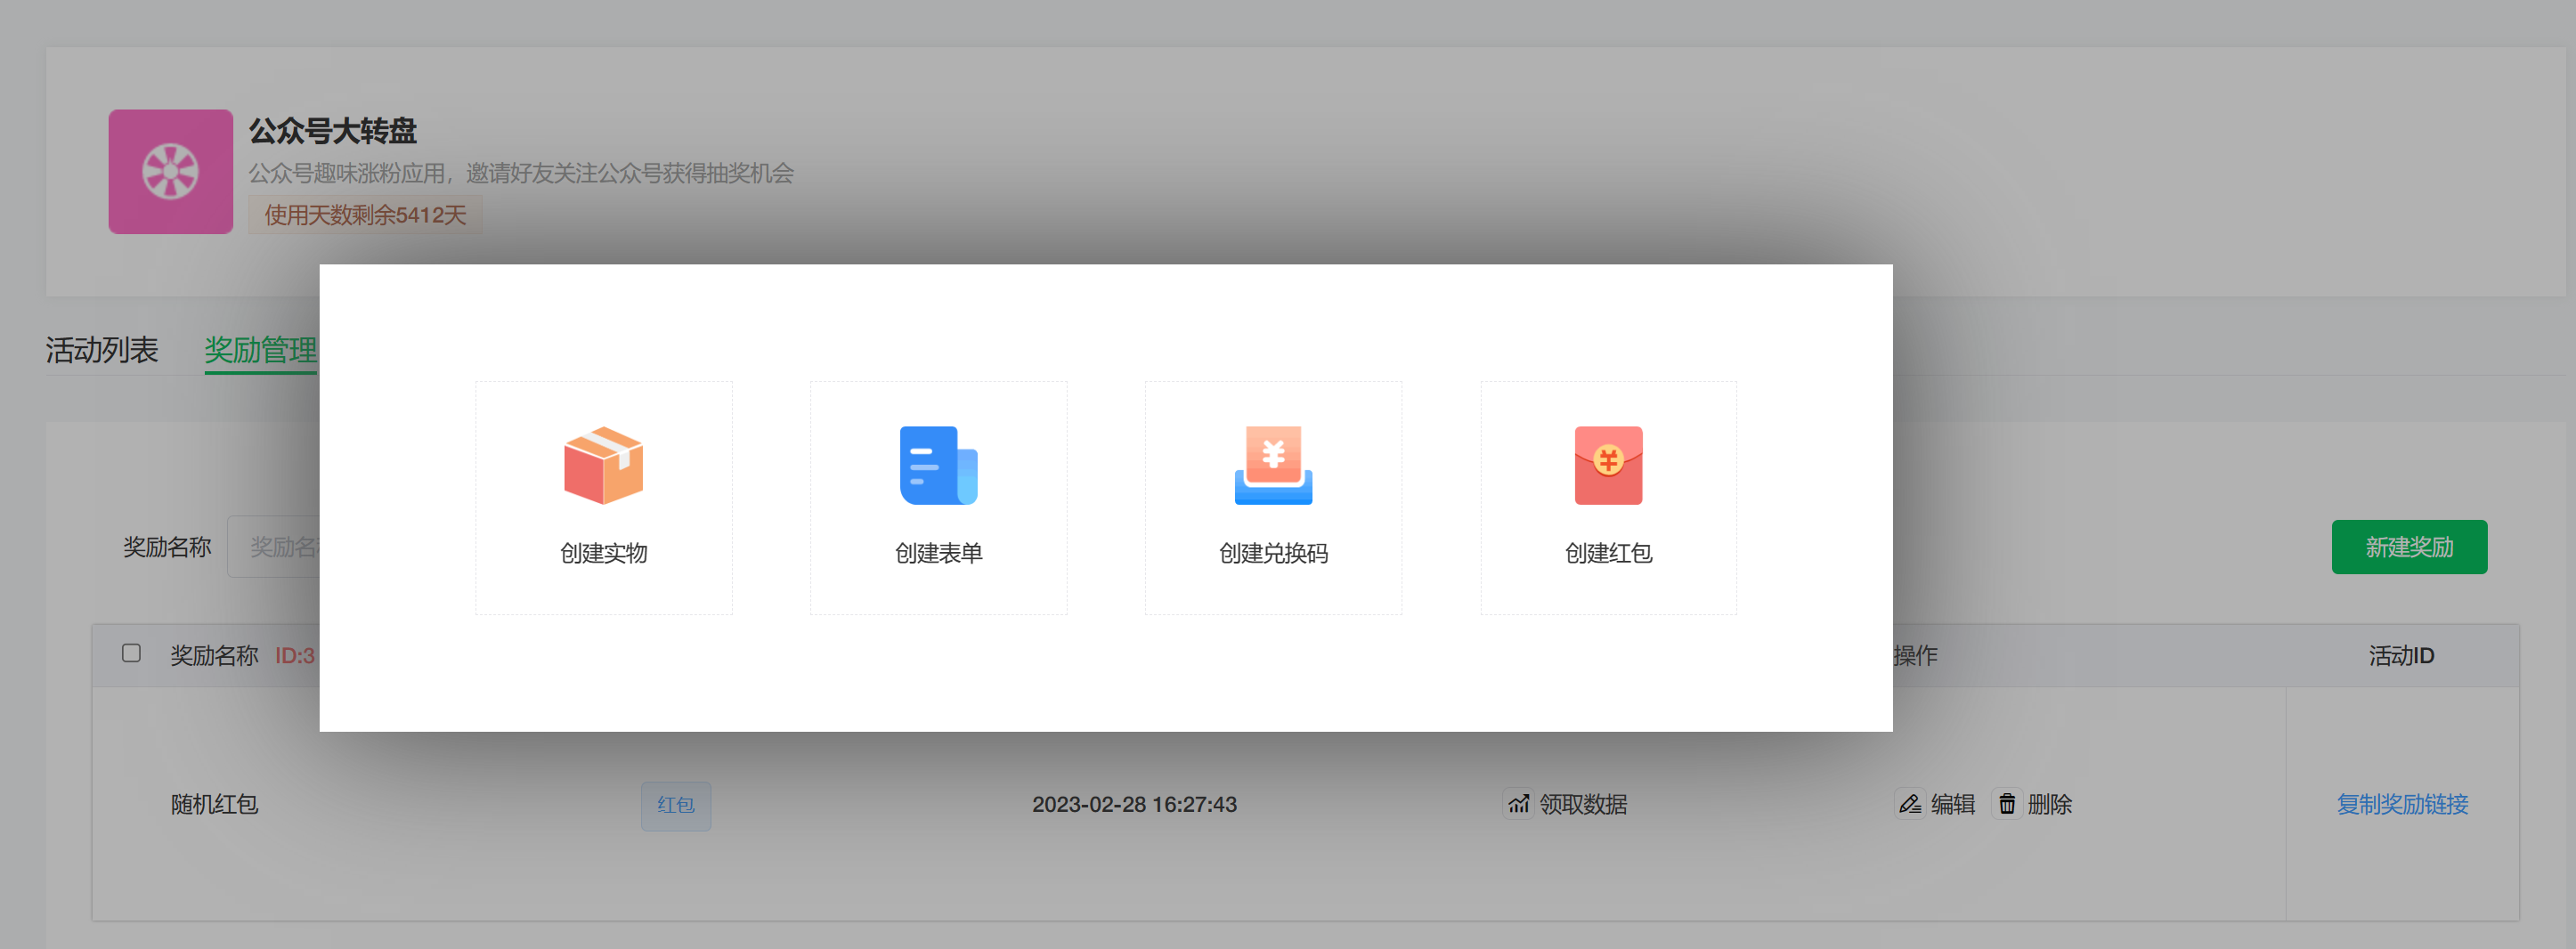The width and height of the screenshot is (2576, 949).
Task: Open the 创建红包 red envelope icon
Action: click(x=1608, y=465)
